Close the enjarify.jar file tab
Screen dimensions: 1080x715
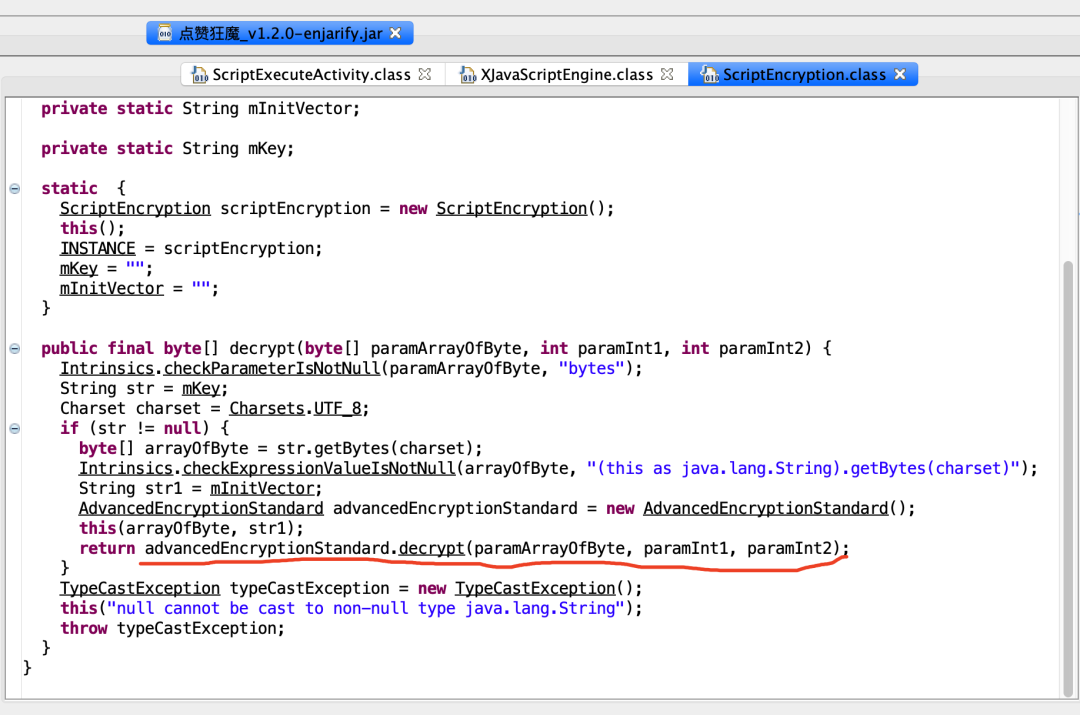pos(395,33)
